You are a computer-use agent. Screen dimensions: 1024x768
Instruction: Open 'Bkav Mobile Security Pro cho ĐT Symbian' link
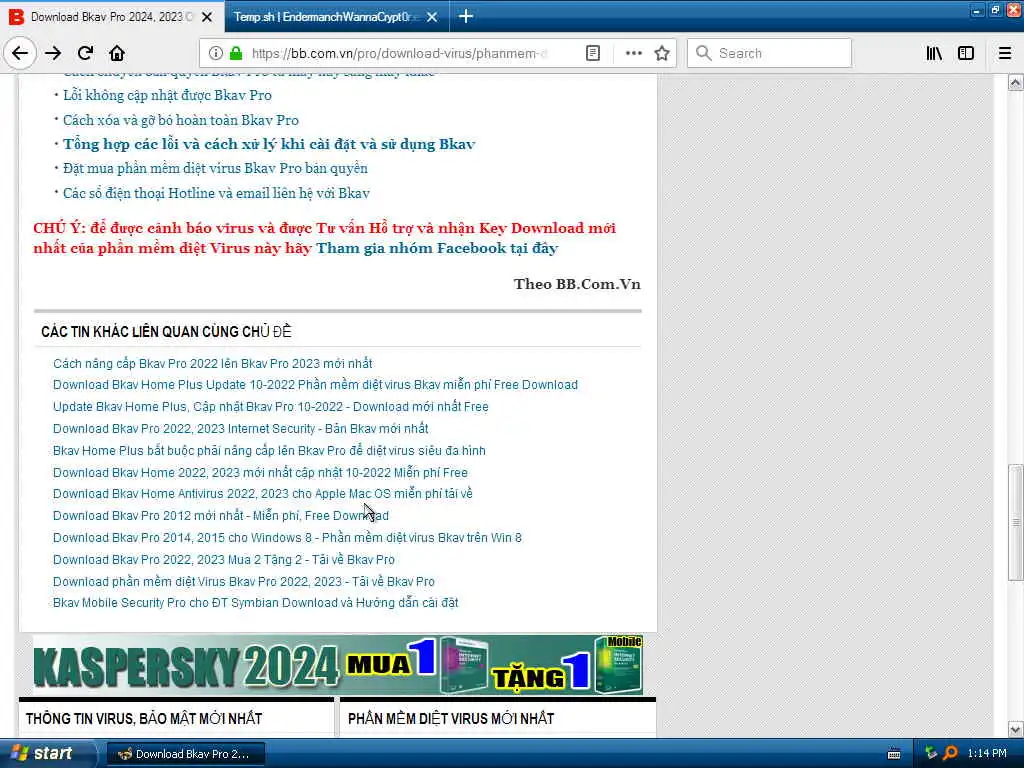[255, 603]
